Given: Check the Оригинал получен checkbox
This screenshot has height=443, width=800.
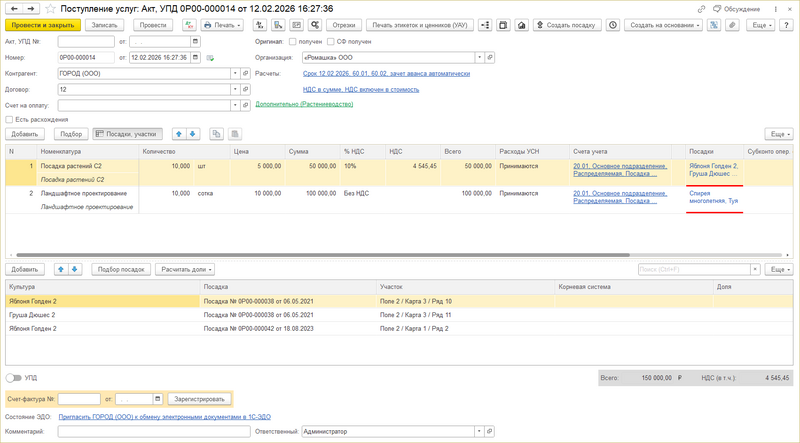Looking at the screenshot, I should [292, 42].
